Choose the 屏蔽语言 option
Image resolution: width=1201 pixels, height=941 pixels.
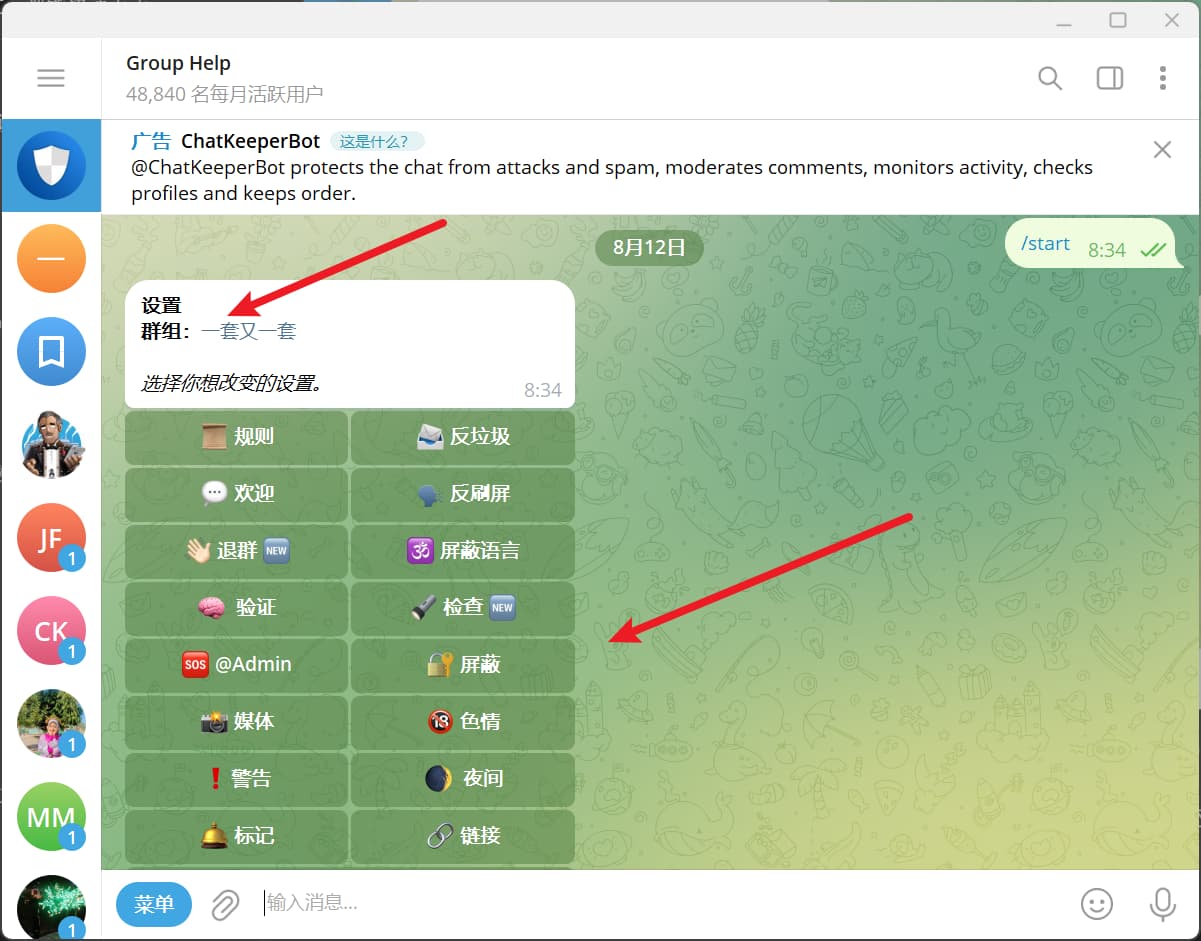coord(463,551)
